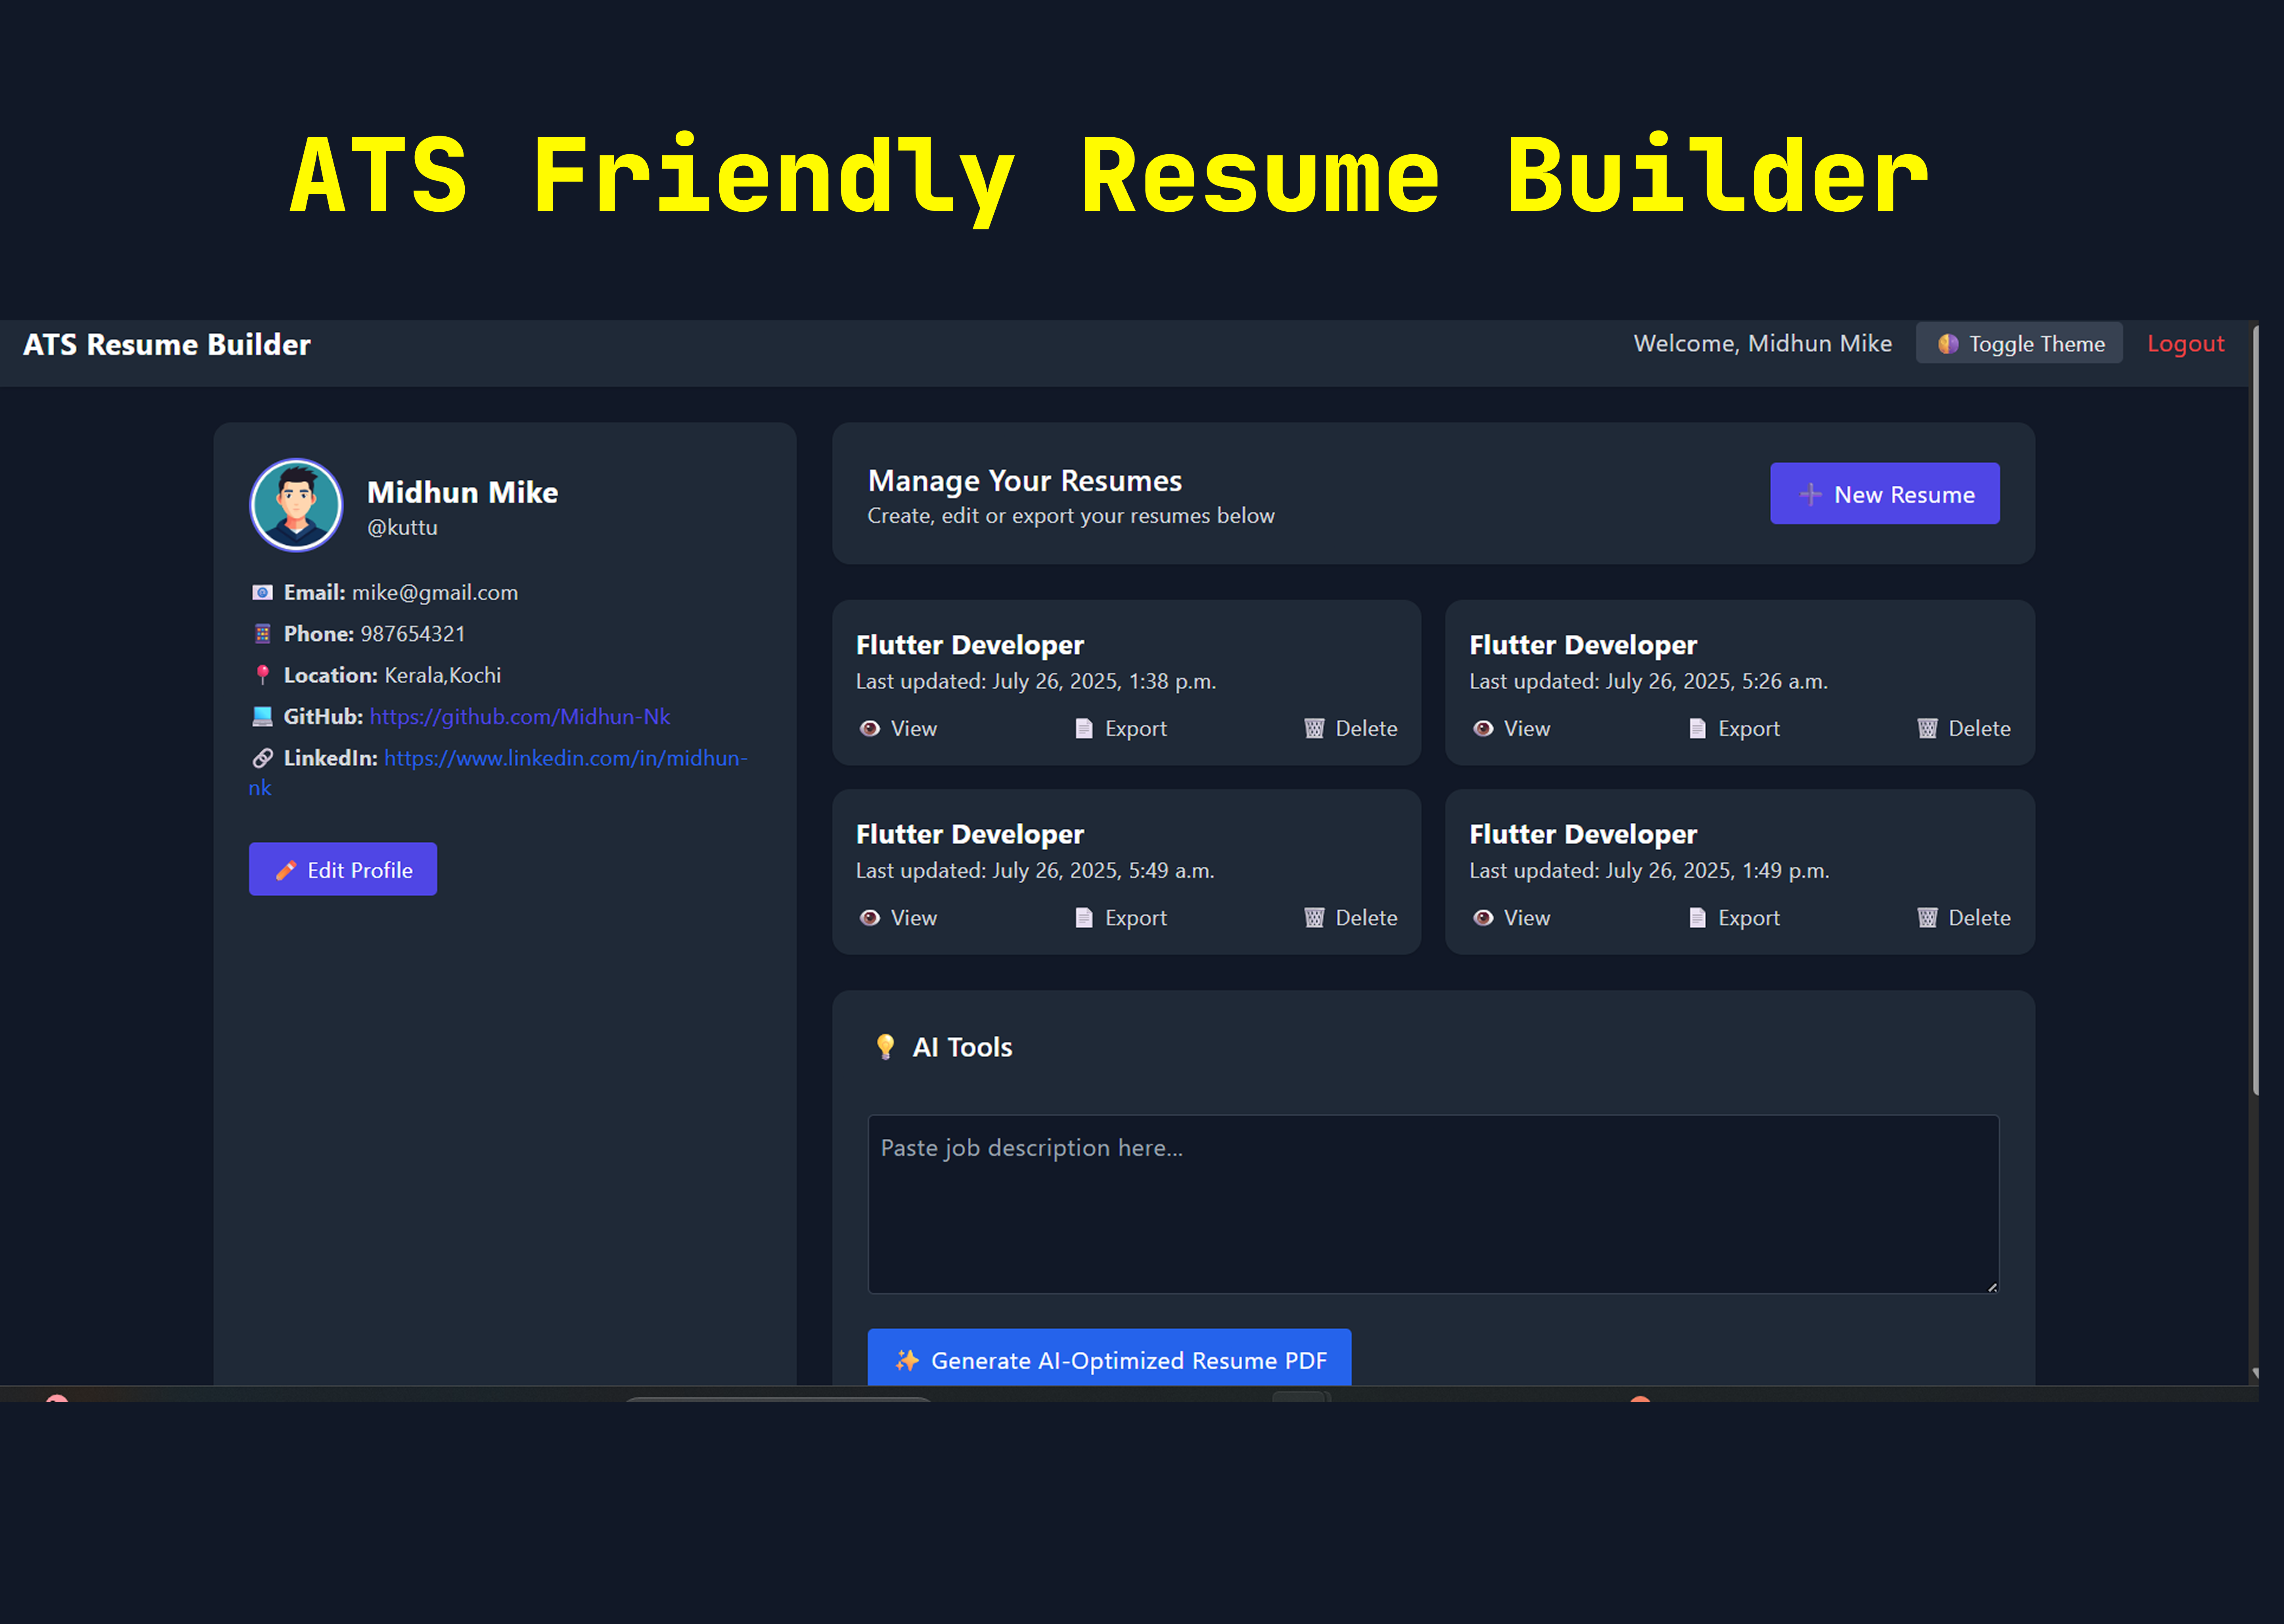Export the resume updated 1:49 p.m.

click(1734, 918)
